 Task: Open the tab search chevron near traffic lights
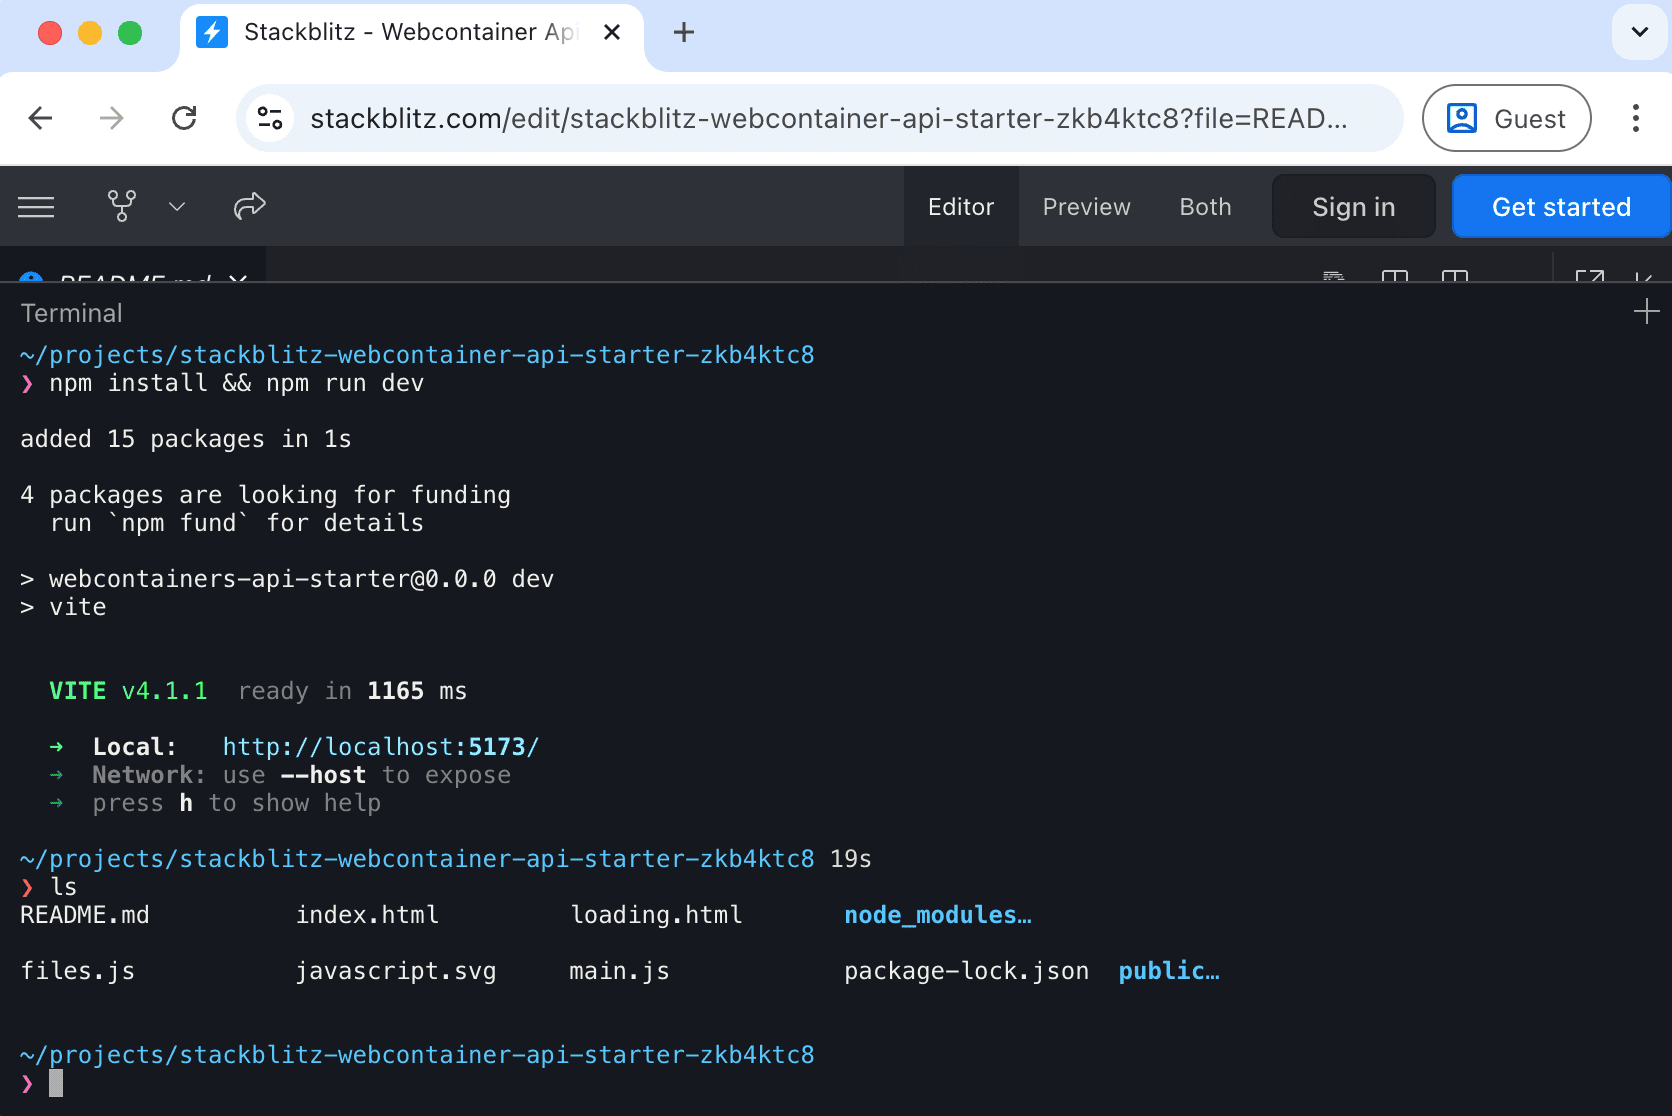click(1638, 31)
